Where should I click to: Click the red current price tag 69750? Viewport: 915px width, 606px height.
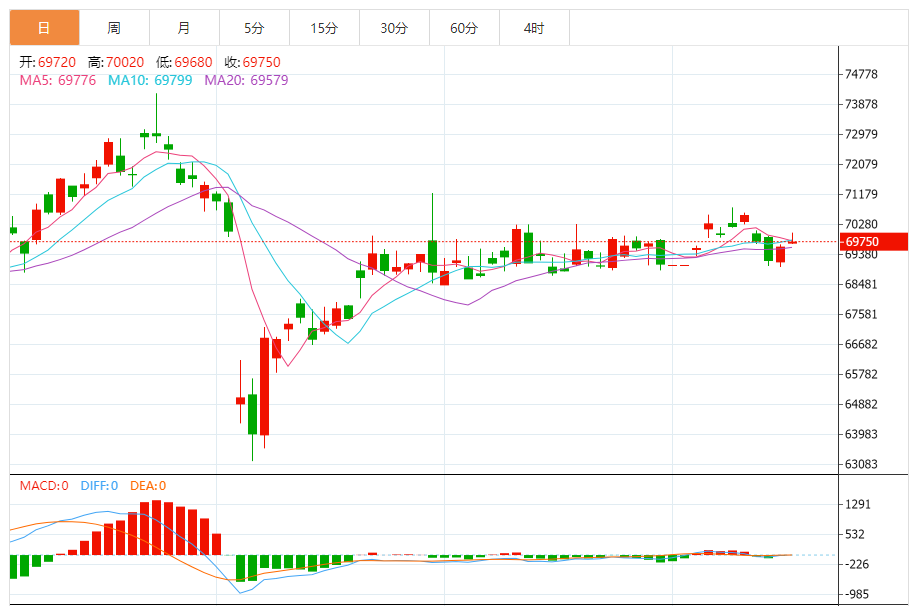click(x=874, y=242)
